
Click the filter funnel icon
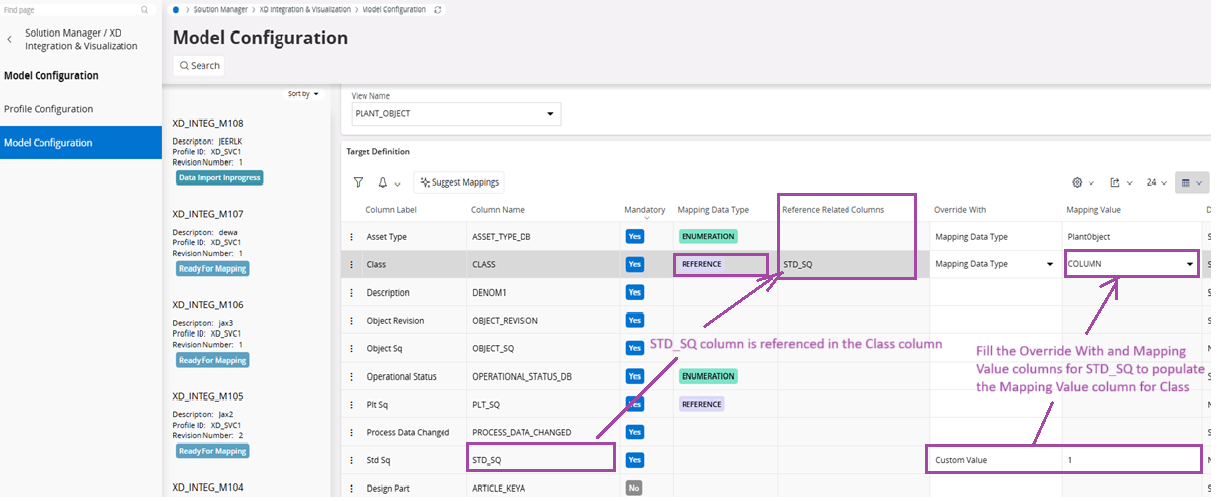coord(358,183)
